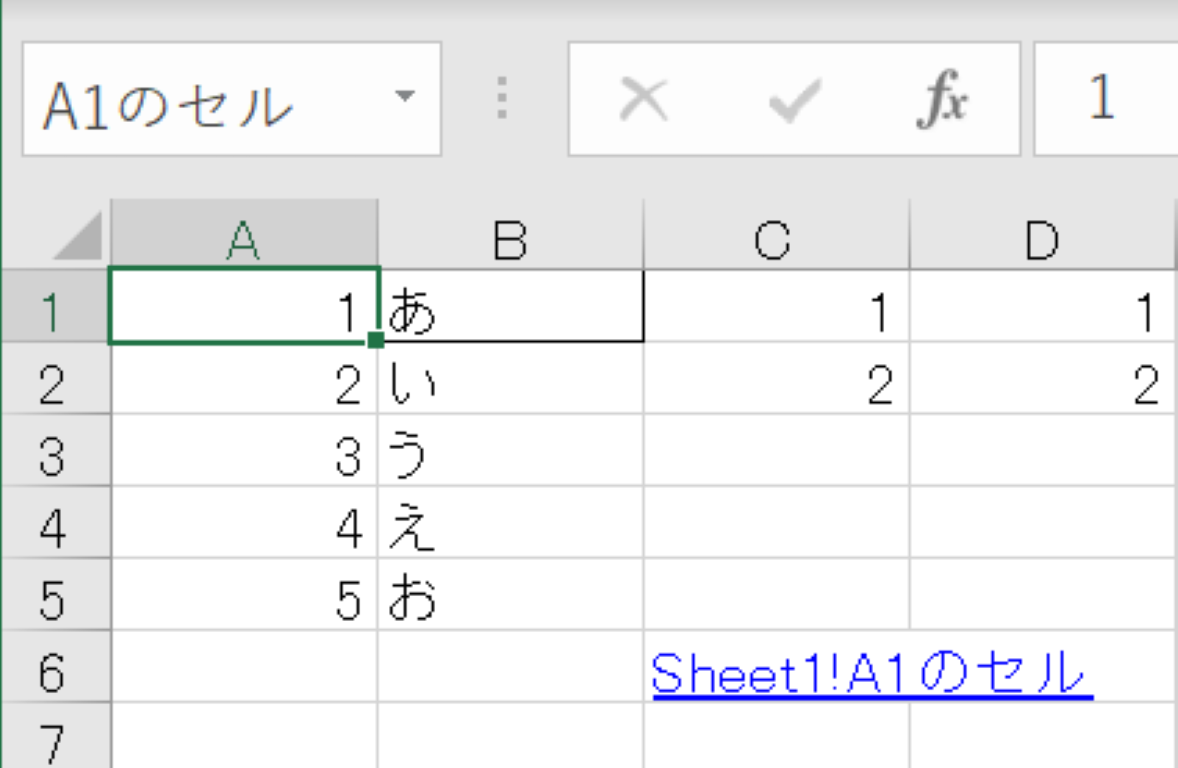
Task: Click the formula bar showing the value 1
Action: pos(1100,97)
